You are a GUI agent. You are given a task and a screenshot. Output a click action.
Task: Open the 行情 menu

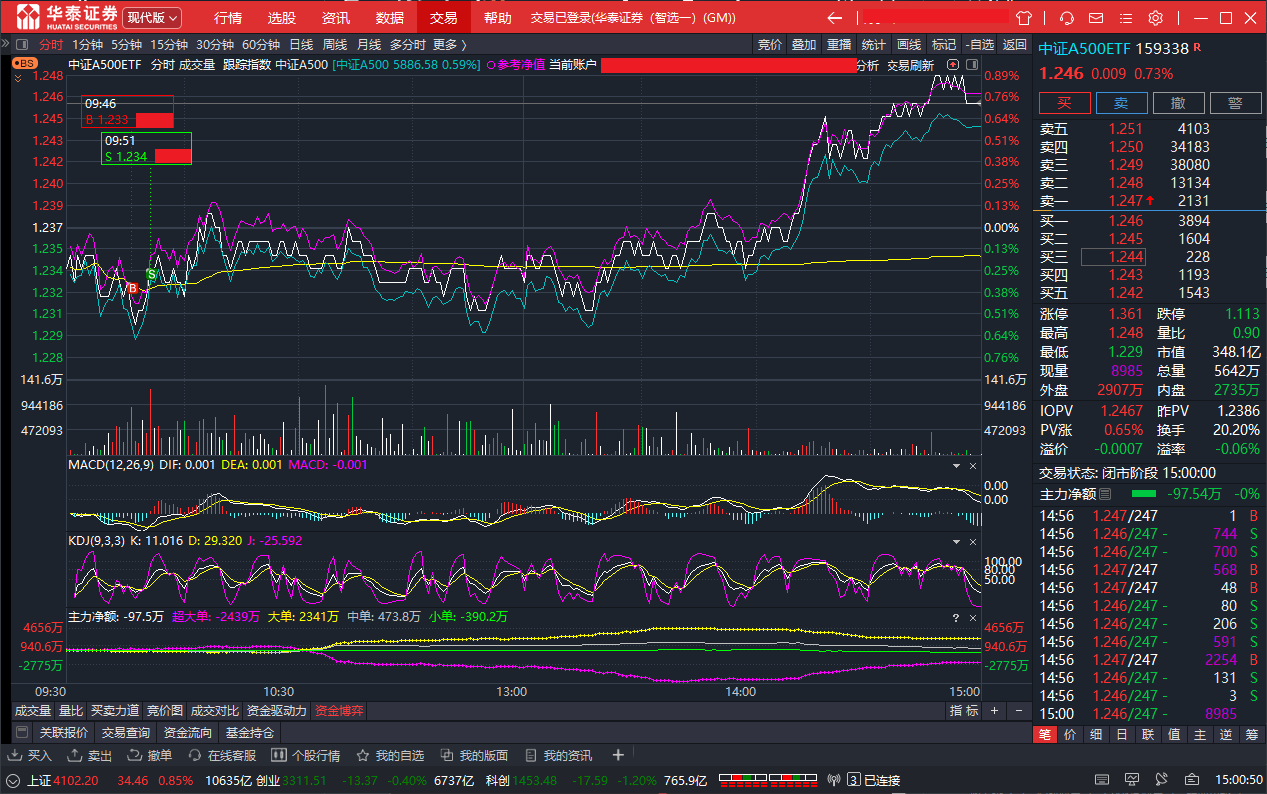pyautogui.click(x=228, y=18)
